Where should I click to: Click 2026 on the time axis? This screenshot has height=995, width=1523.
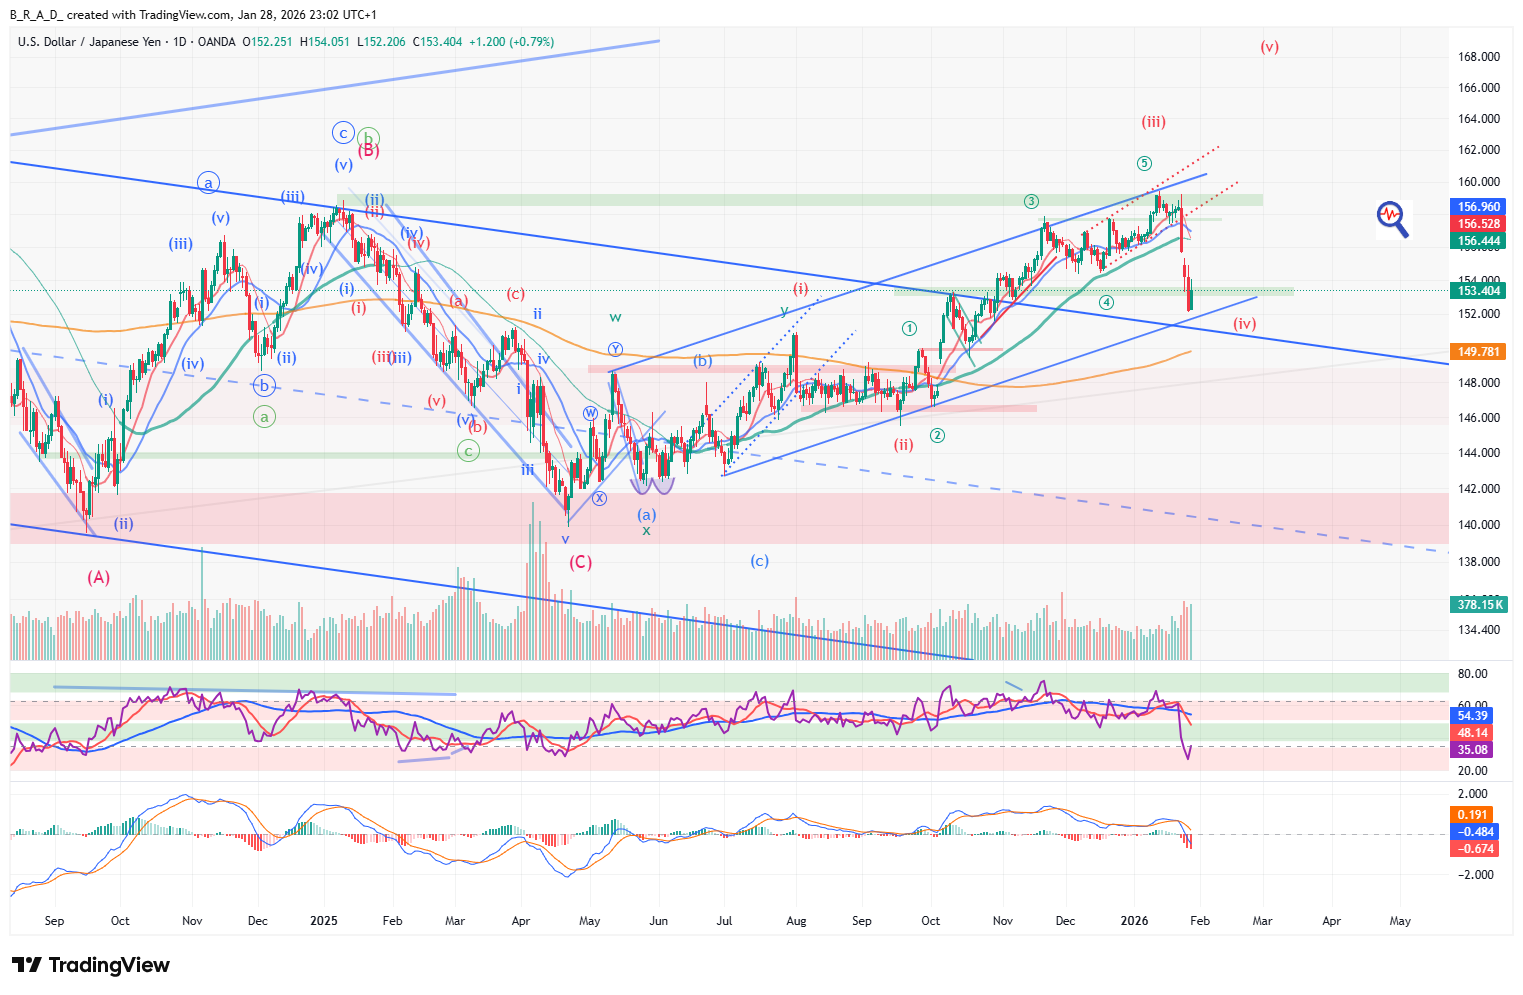click(x=1134, y=921)
